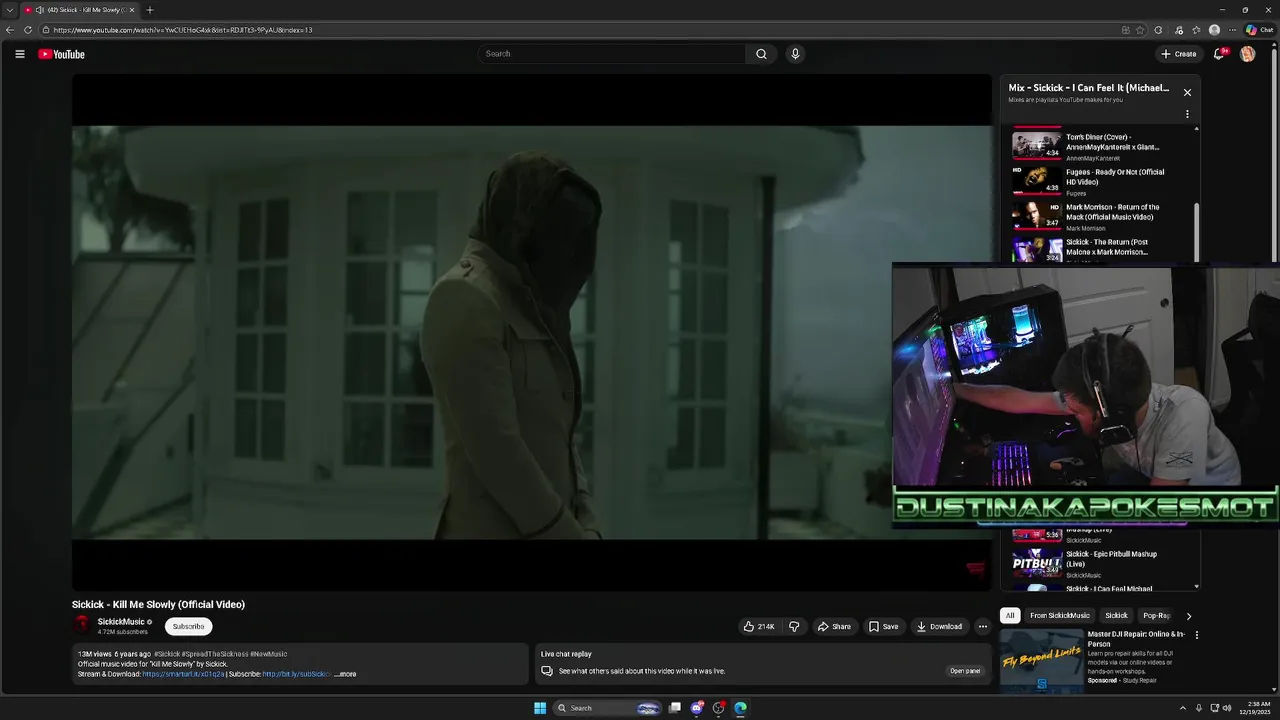This screenshot has height=720, width=1280.
Task: Select the Pop-Rap filter chip
Action: click(1156, 616)
